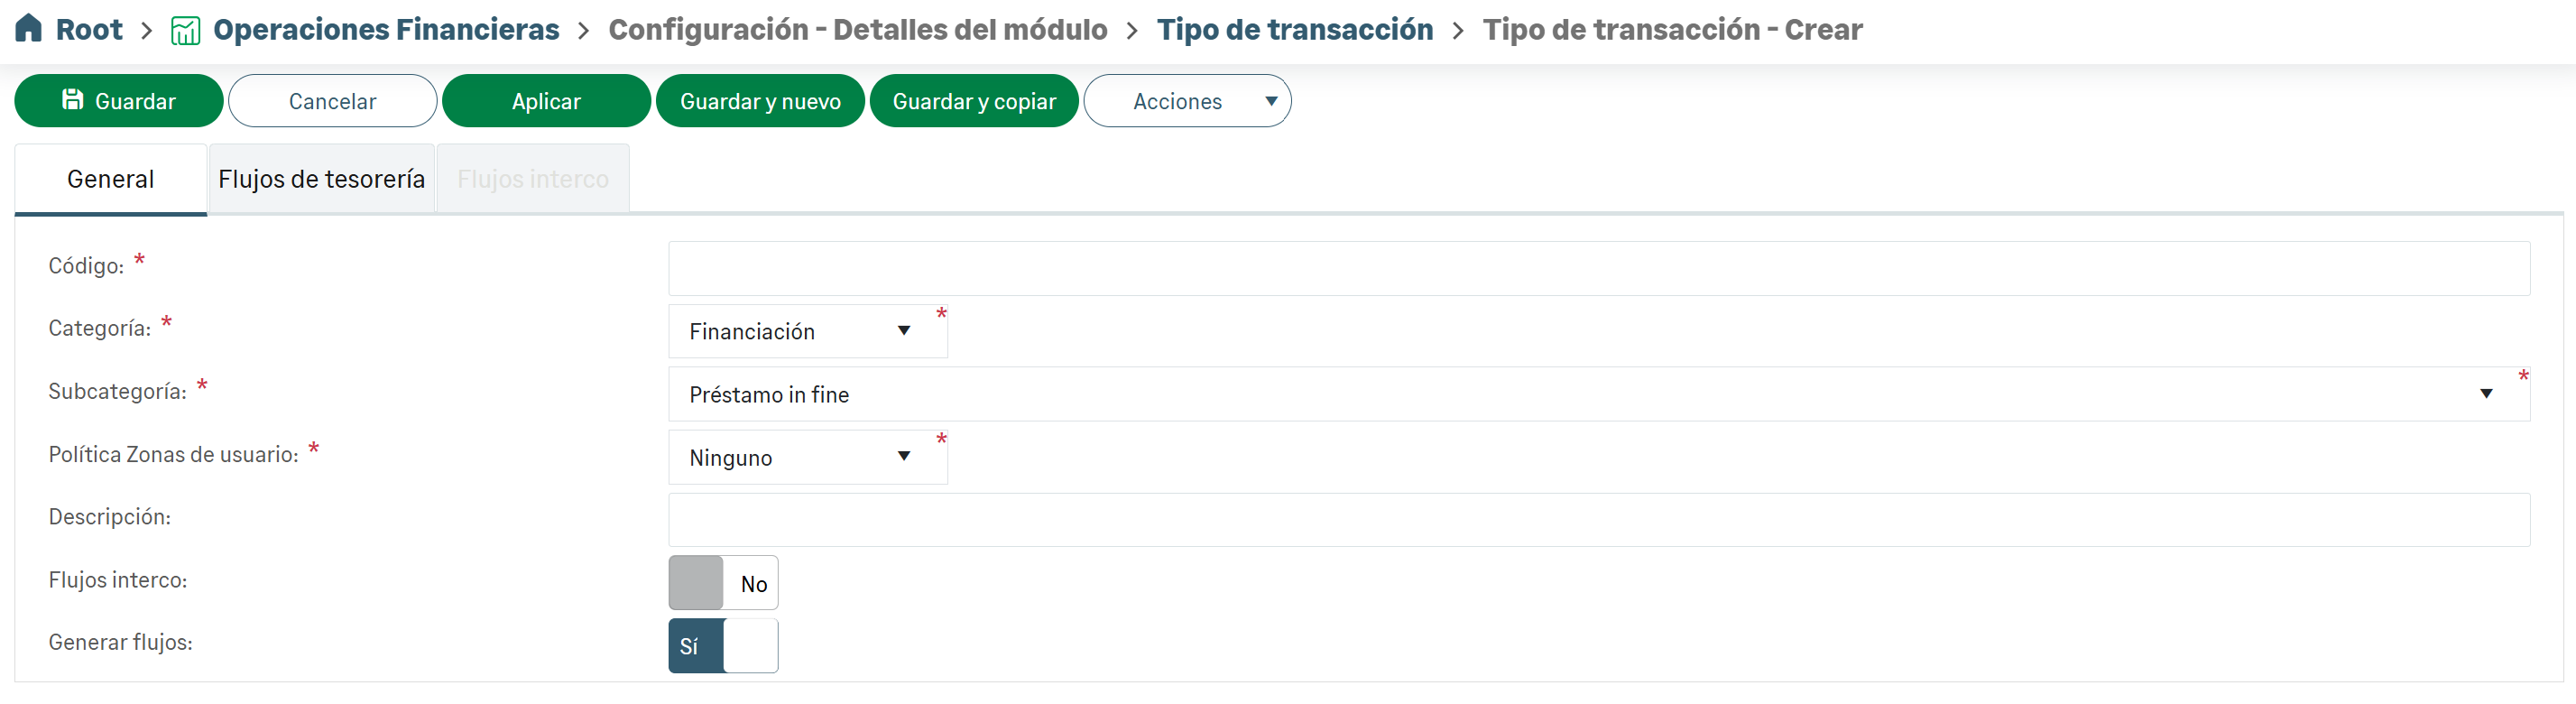The width and height of the screenshot is (2576, 704).
Task: Click Guardar y nuevo button
Action: click(x=760, y=101)
